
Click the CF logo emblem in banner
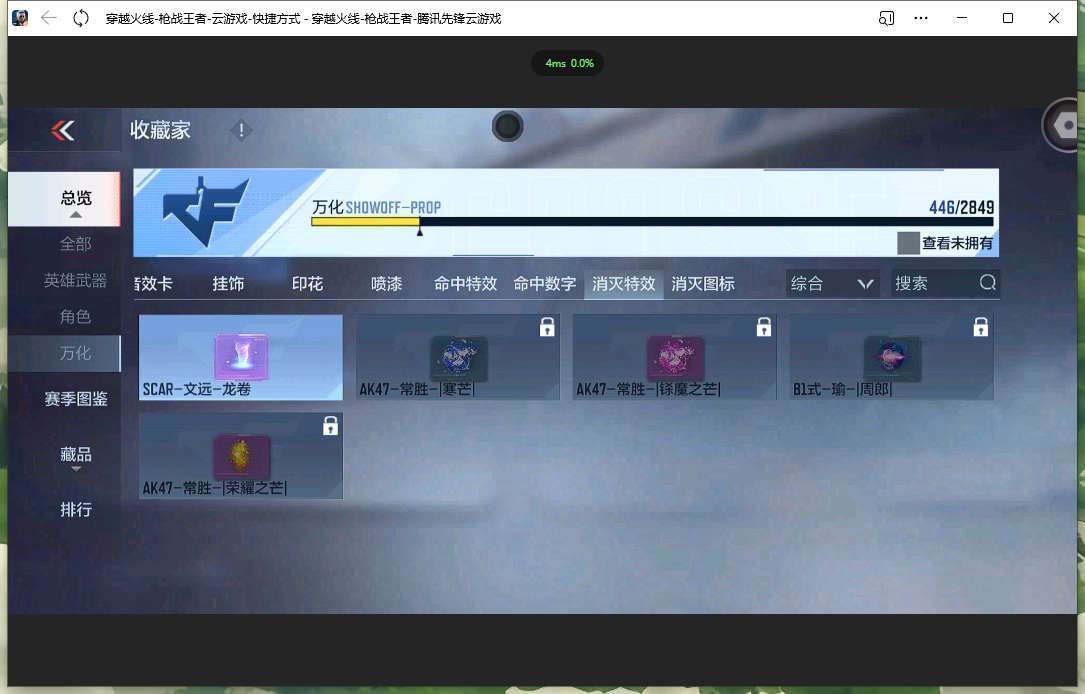205,211
